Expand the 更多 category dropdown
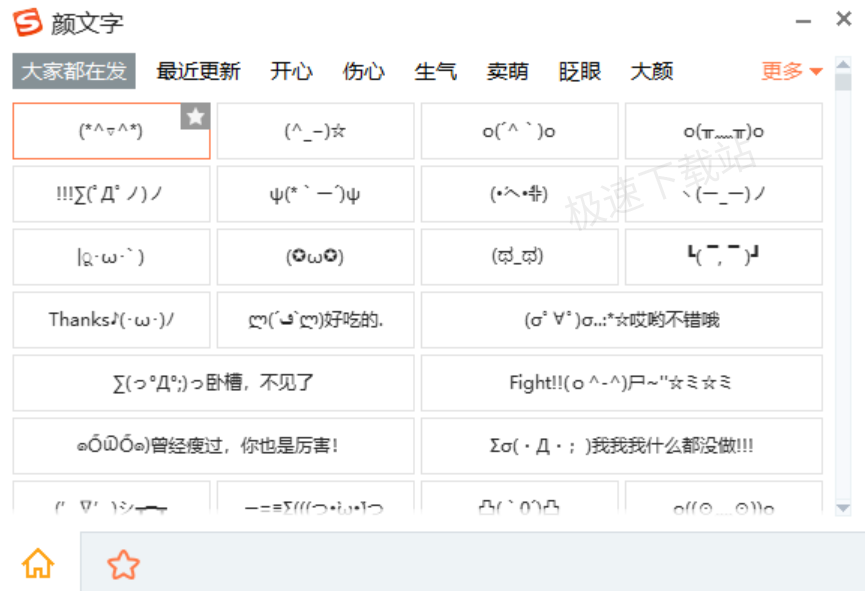 click(x=789, y=71)
